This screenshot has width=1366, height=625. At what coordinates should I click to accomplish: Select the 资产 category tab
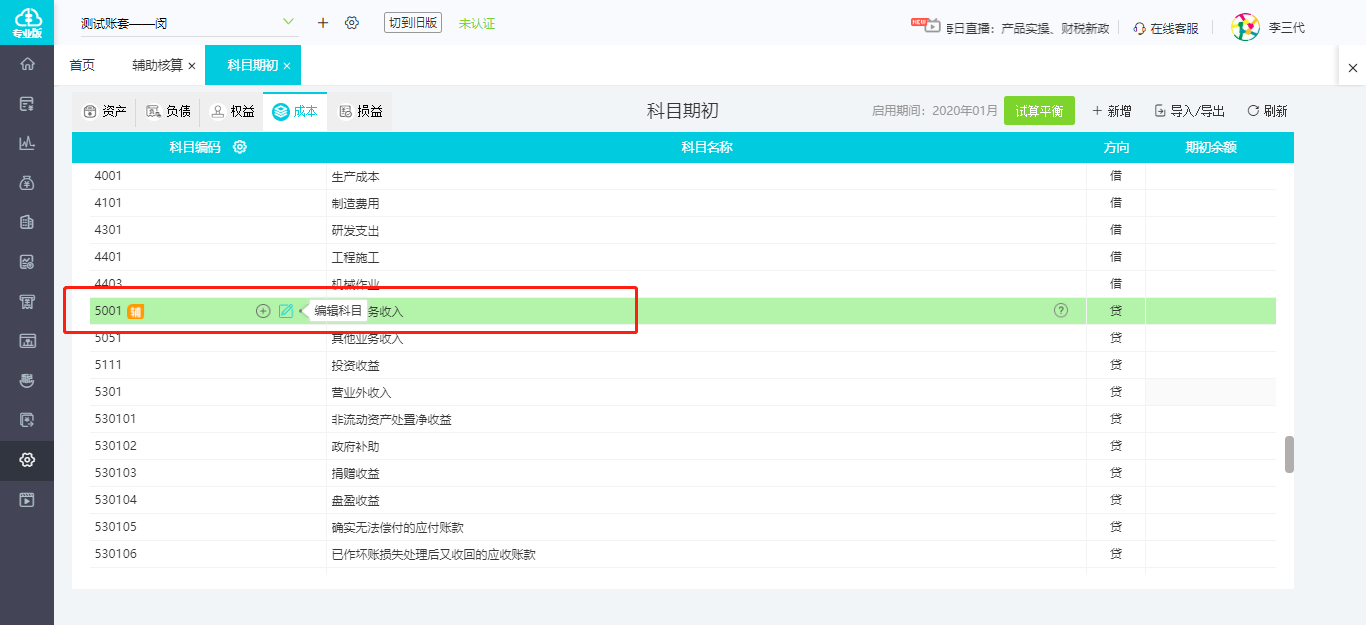105,111
